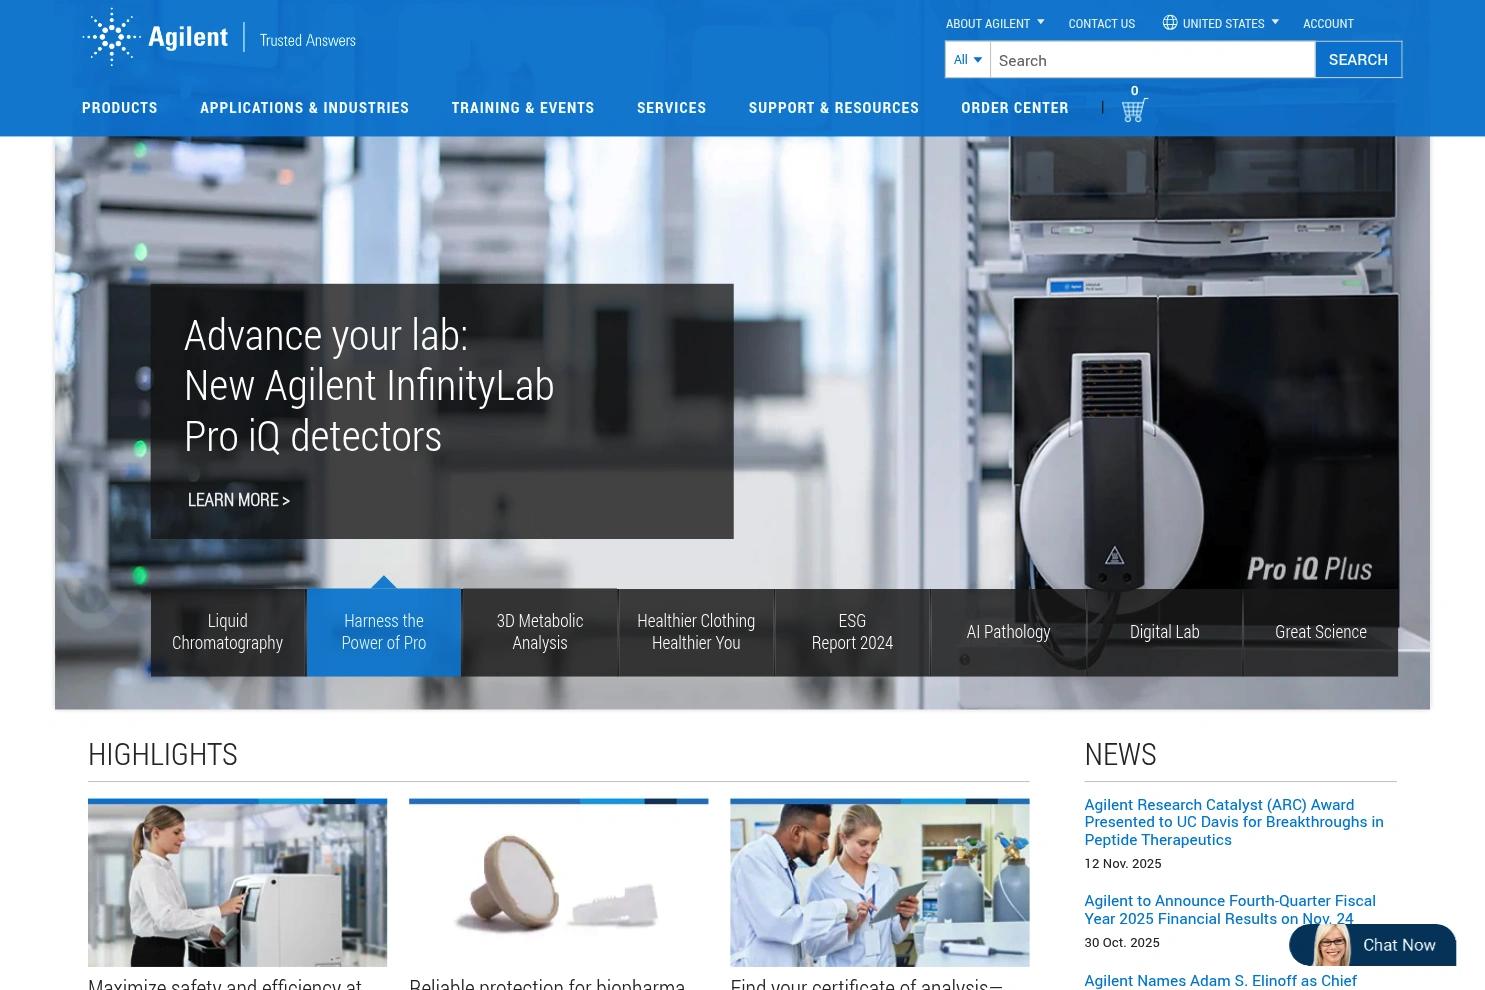Open the Support & Resources menu
Viewport: 1485px width, 990px height.
click(833, 107)
